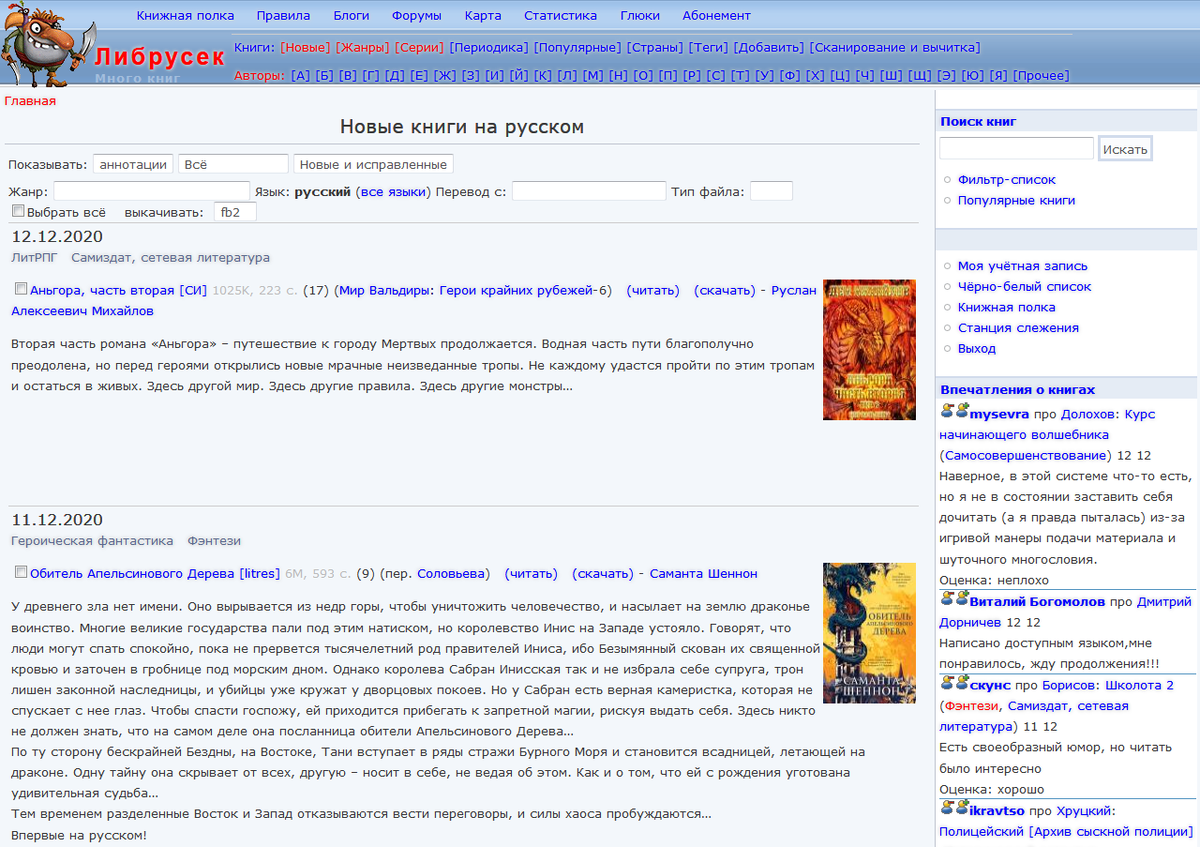Open the Новые и исправленные dropdown
The height and width of the screenshot is (847, 1200).
coord(373,164)
